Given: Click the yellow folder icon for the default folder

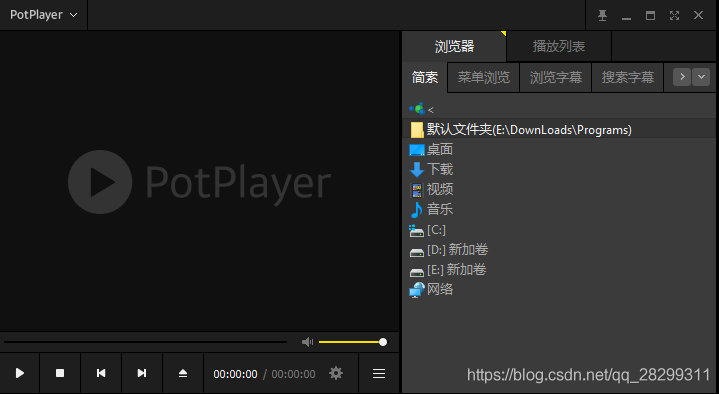Looking at the screenshot, I should [x=417, y=130].
